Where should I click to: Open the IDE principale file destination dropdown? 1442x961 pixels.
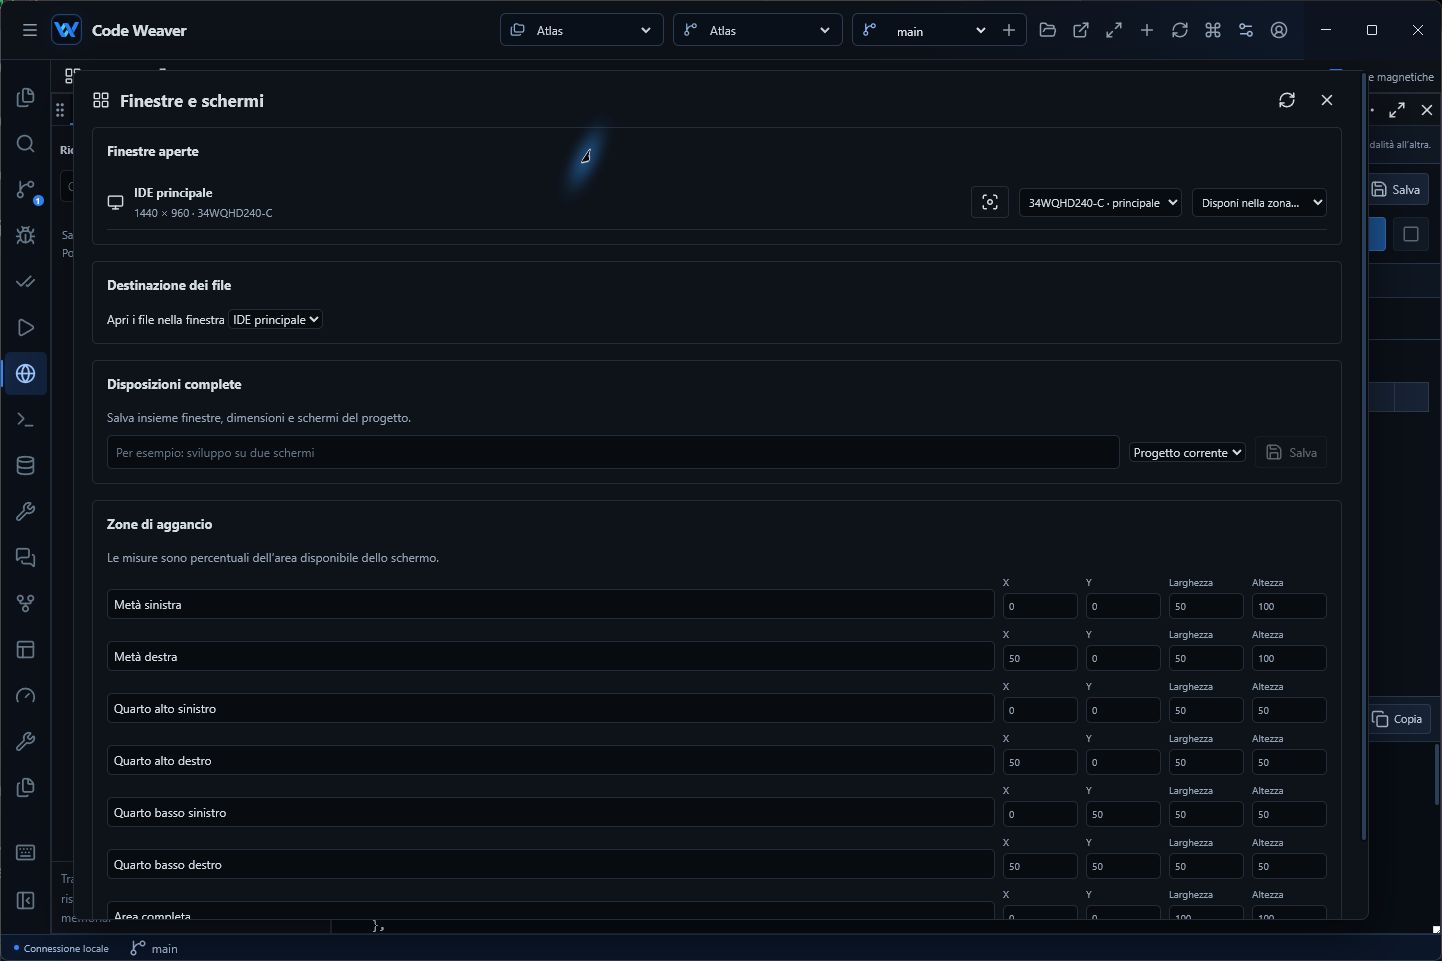(x=276, y=320)
